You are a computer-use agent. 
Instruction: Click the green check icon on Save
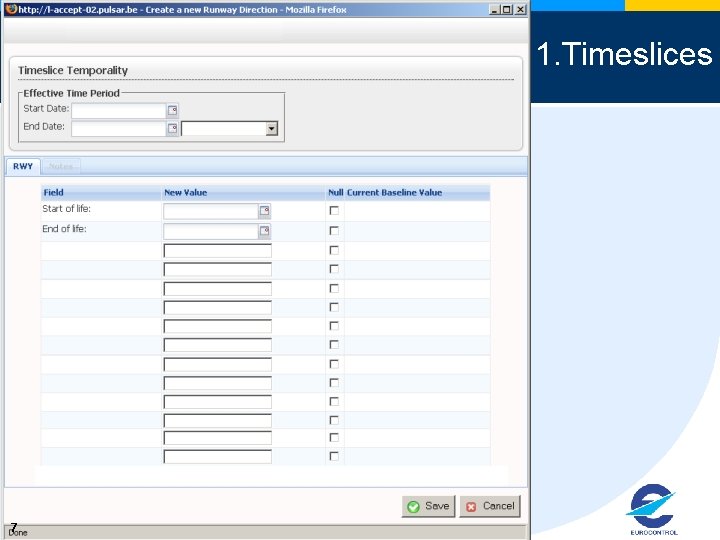point(413,506)
